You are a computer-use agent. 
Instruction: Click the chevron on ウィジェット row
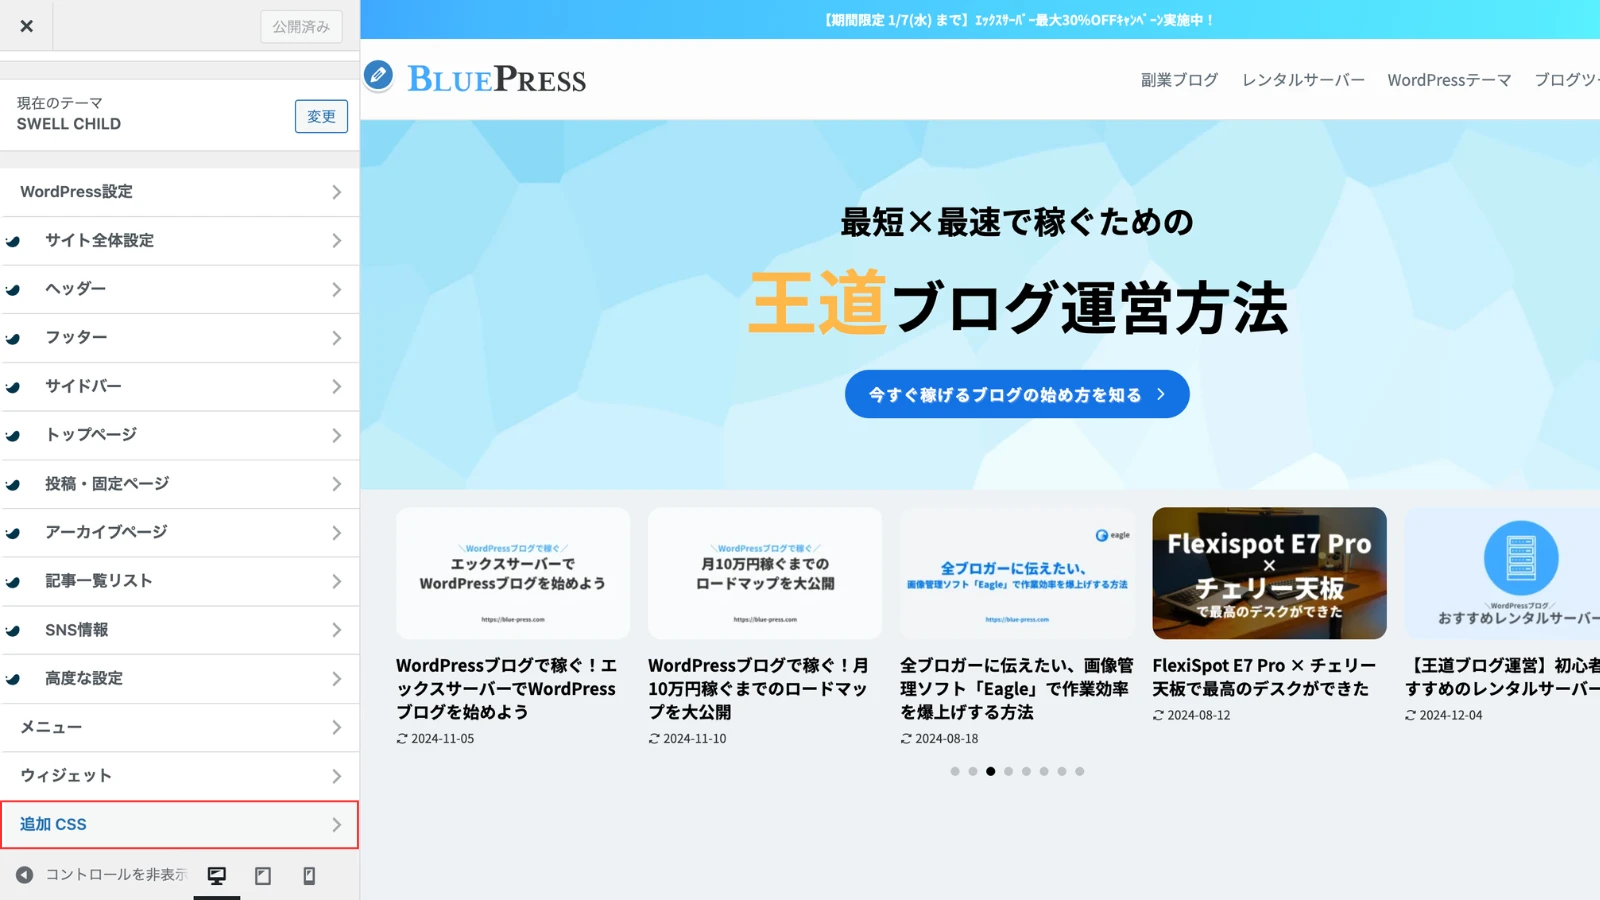pos(337,776)
